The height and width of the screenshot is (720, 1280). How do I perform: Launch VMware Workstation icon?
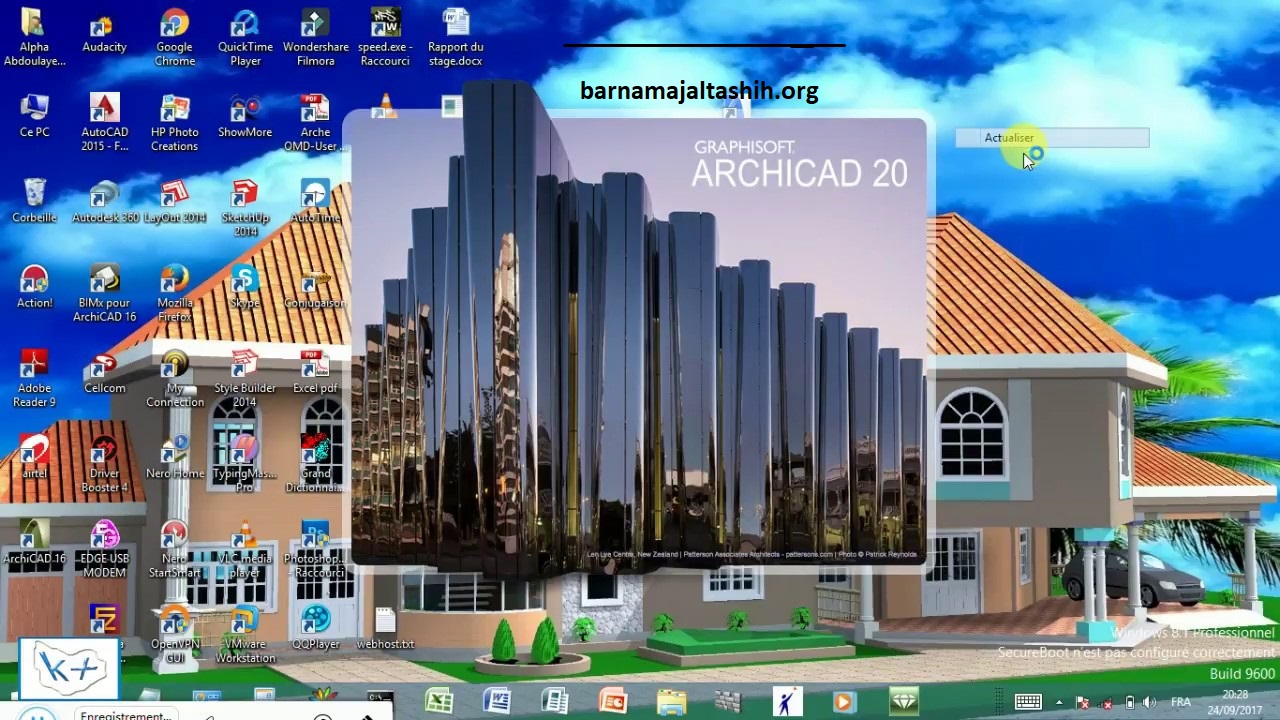pyautogui.click(x=245, y=634)
